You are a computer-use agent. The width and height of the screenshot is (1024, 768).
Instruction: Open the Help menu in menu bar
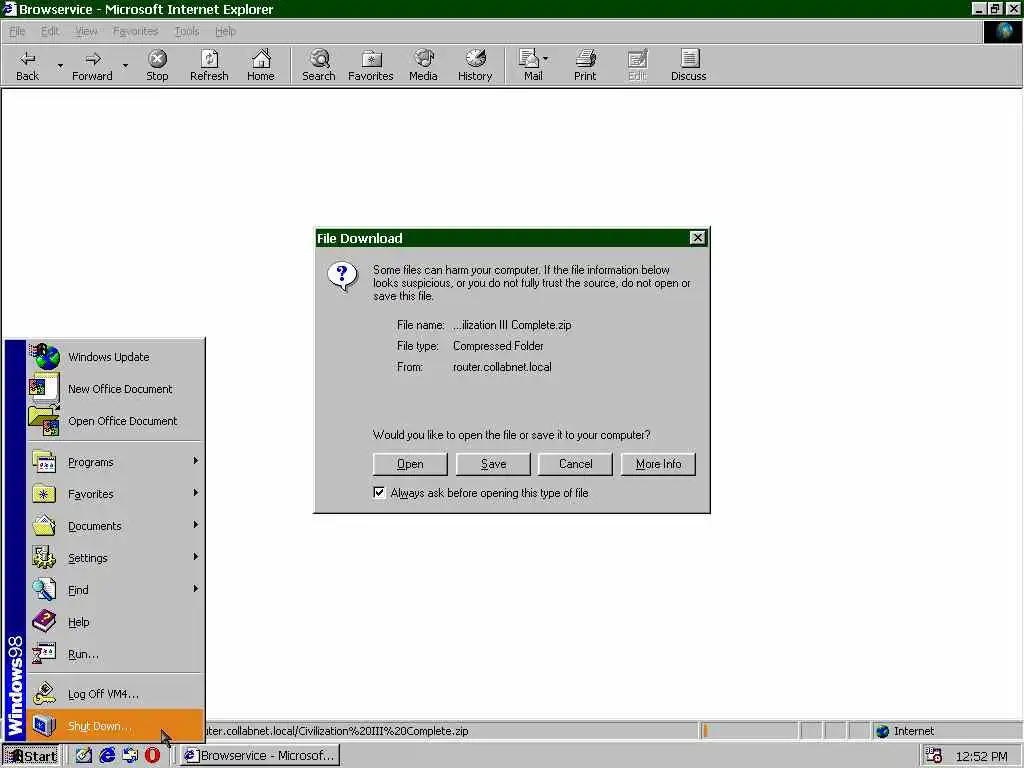225,31
